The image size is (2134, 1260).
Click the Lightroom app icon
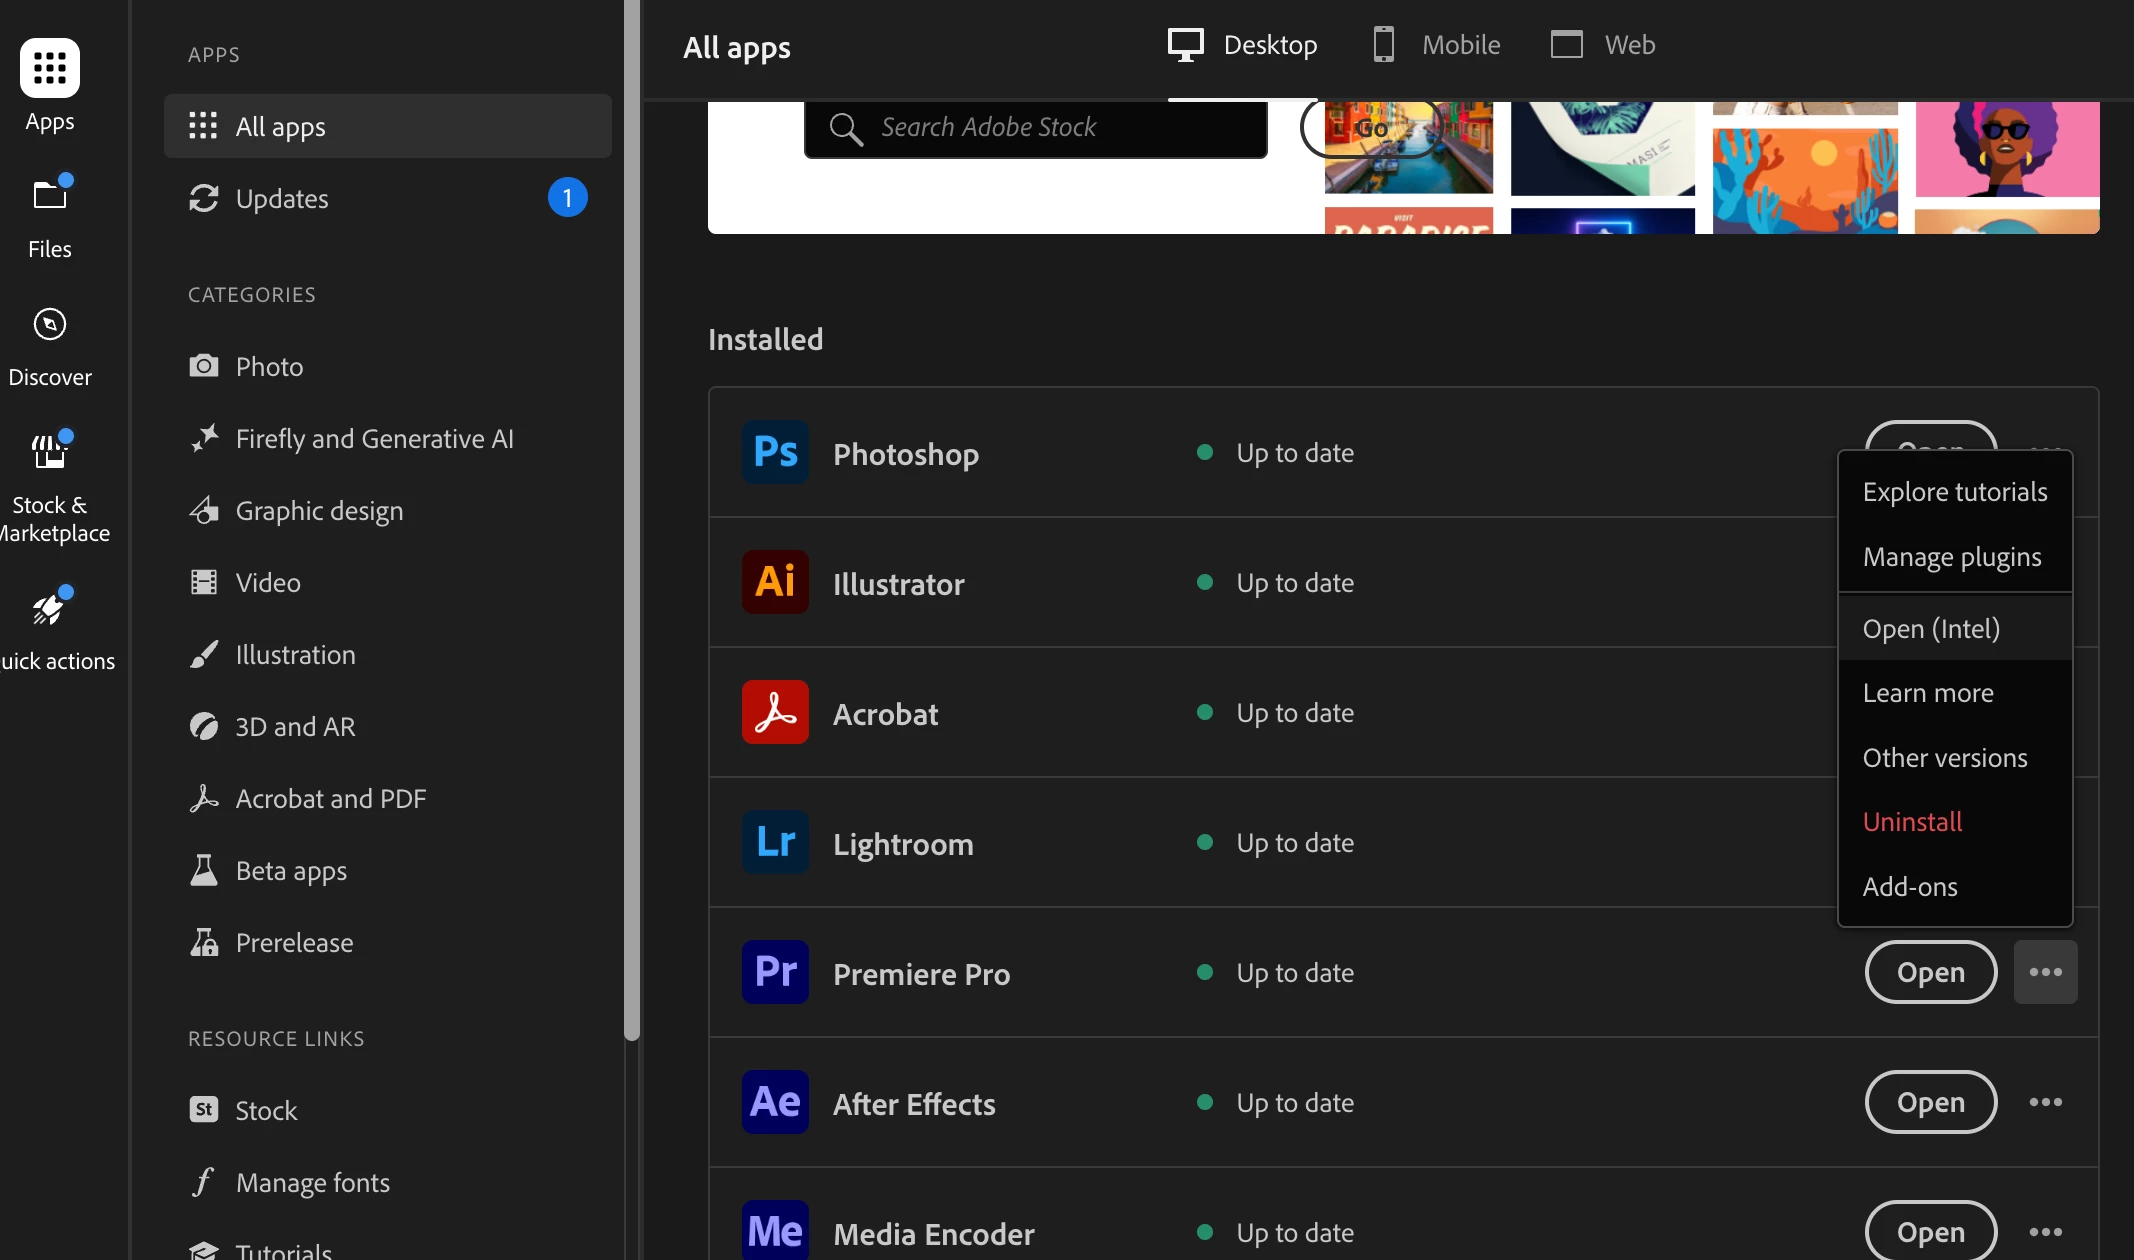coord(775,843)
